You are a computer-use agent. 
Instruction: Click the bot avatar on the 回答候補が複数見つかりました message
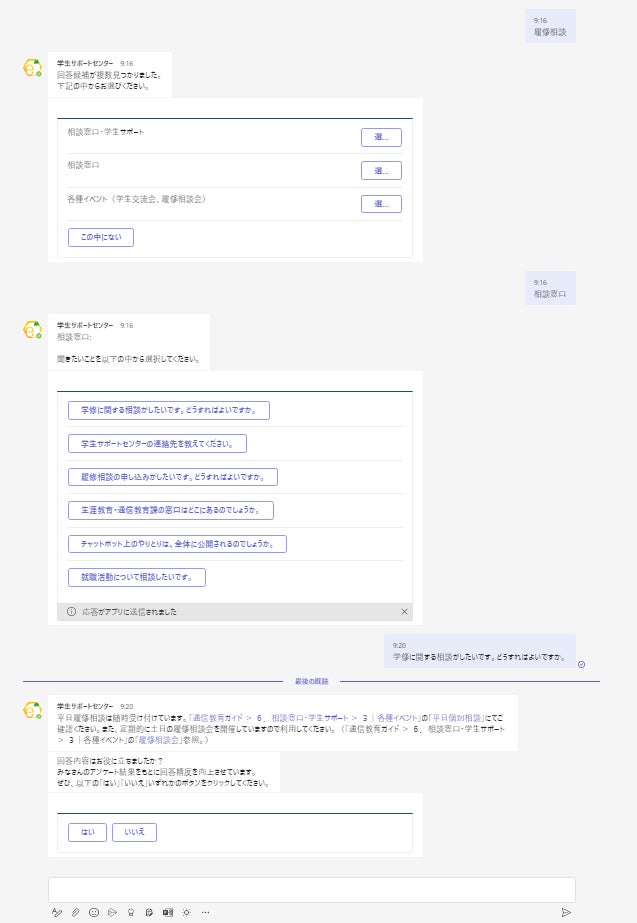tap(32, 68)
